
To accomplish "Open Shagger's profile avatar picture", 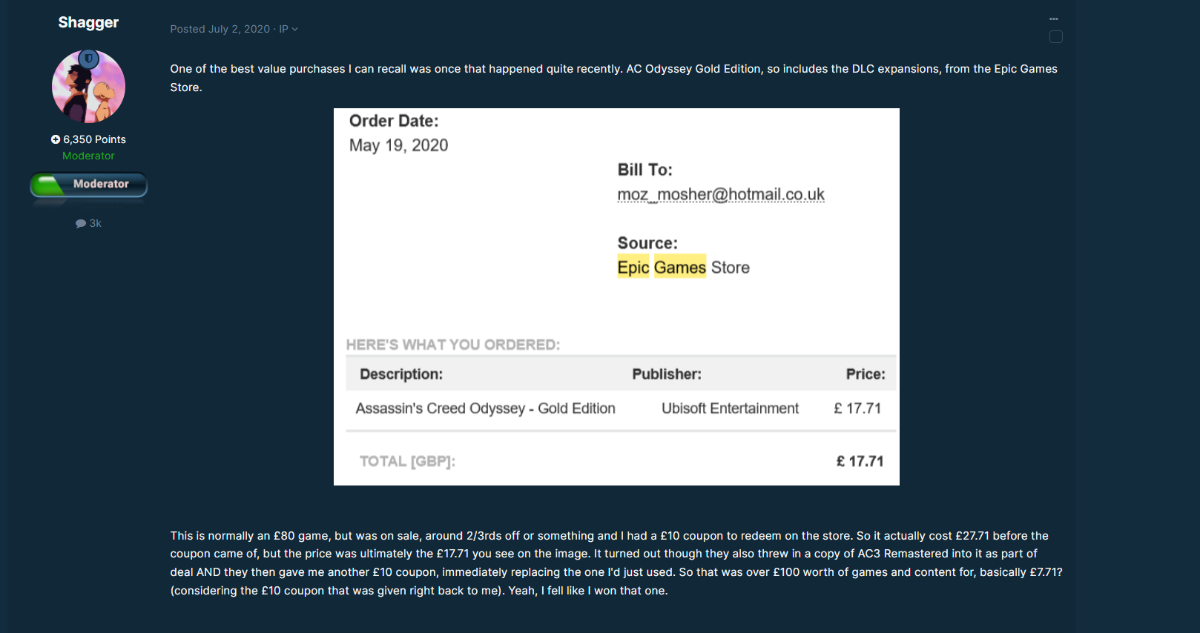I will [88, 87].
